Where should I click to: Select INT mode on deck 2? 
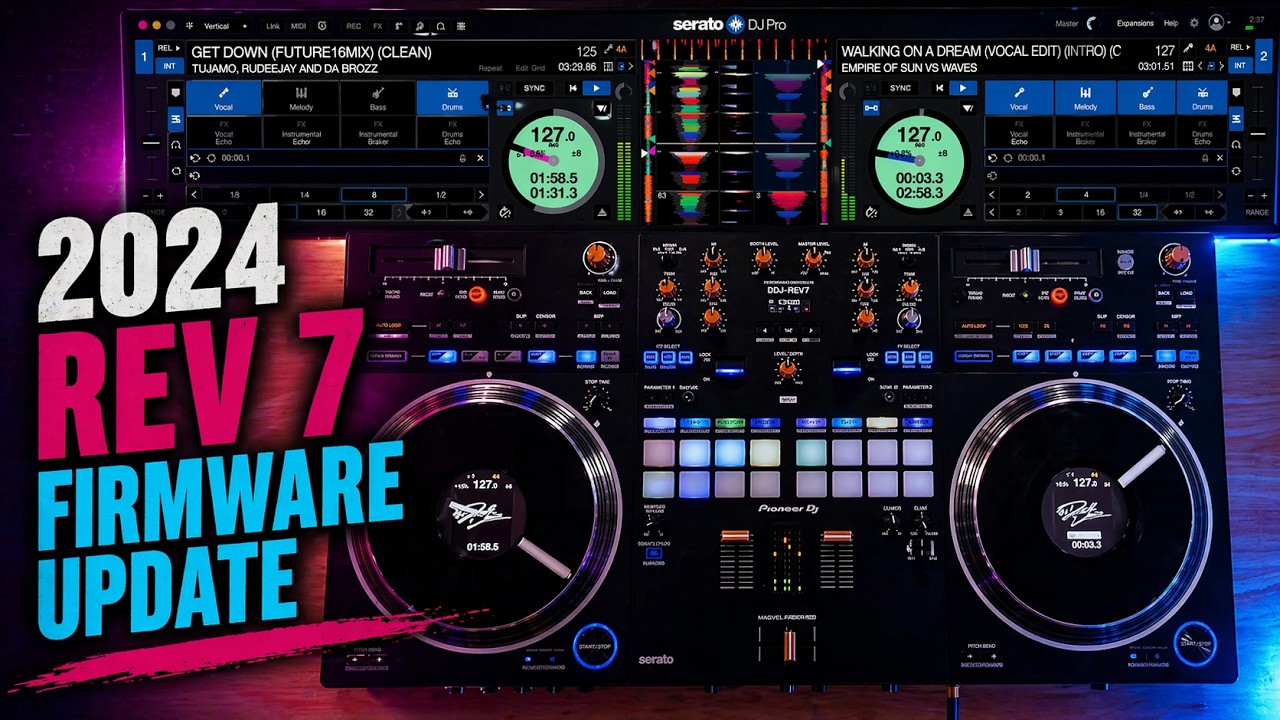[x=1239, y=66]
